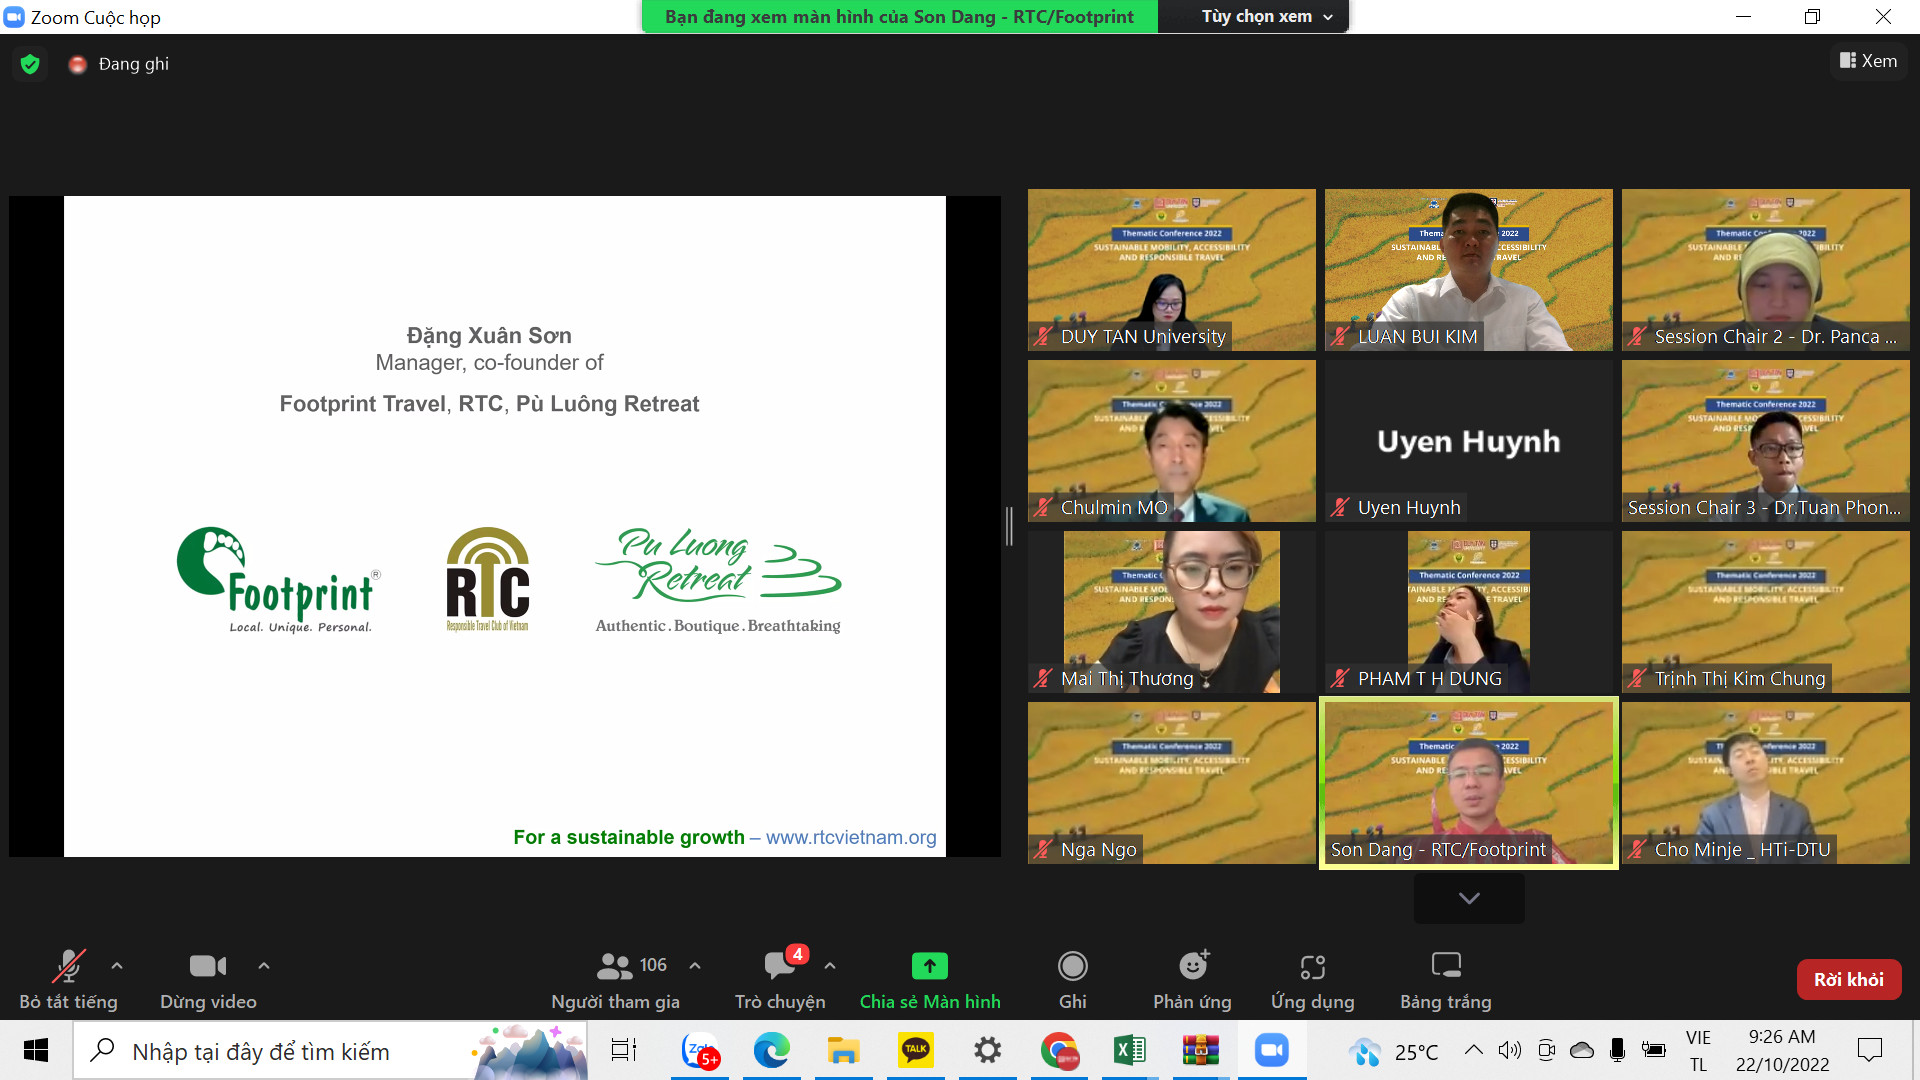Screen dimensions: 1920x1080
Task: Click the red Rời khỏi button
Action: click(x=1848, y=979)
